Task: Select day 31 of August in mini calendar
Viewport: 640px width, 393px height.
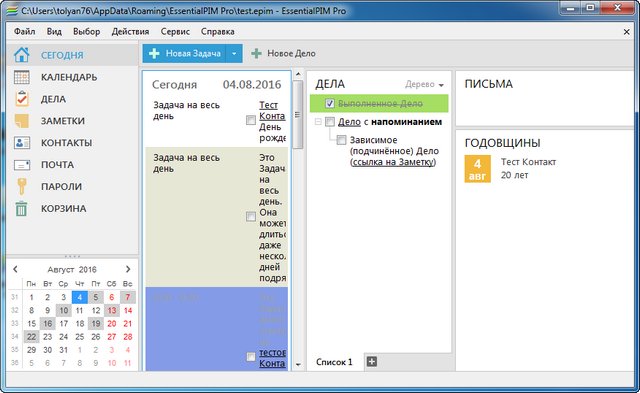Action: [63, 350]
